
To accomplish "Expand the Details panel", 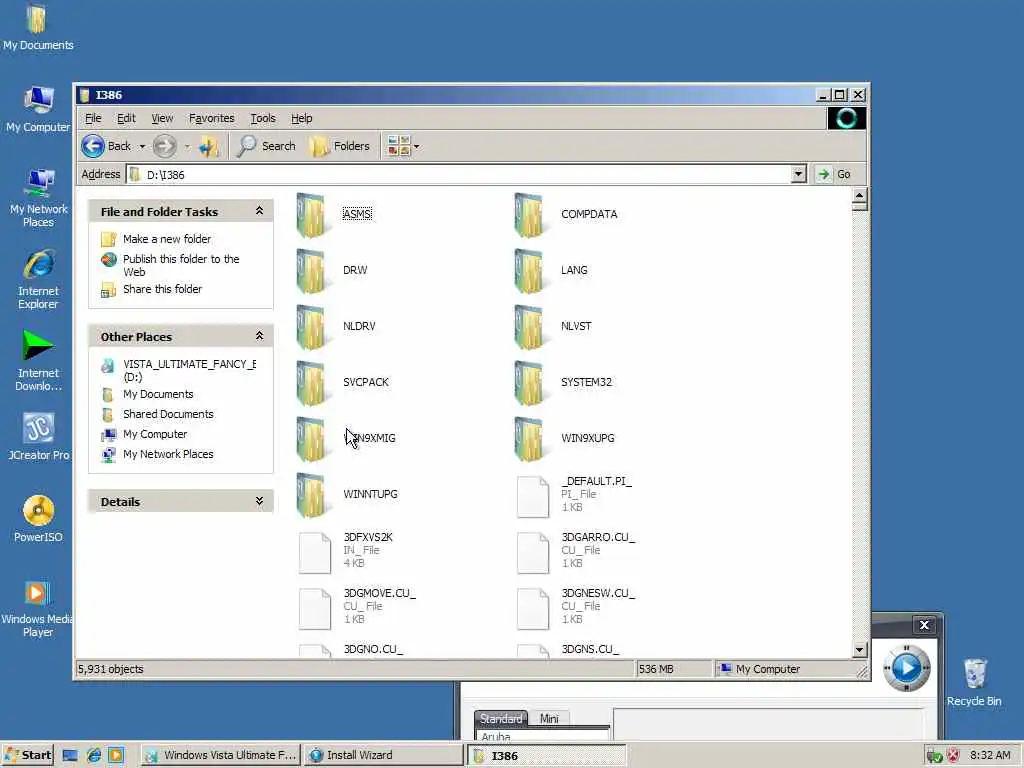I will [259, 502].
